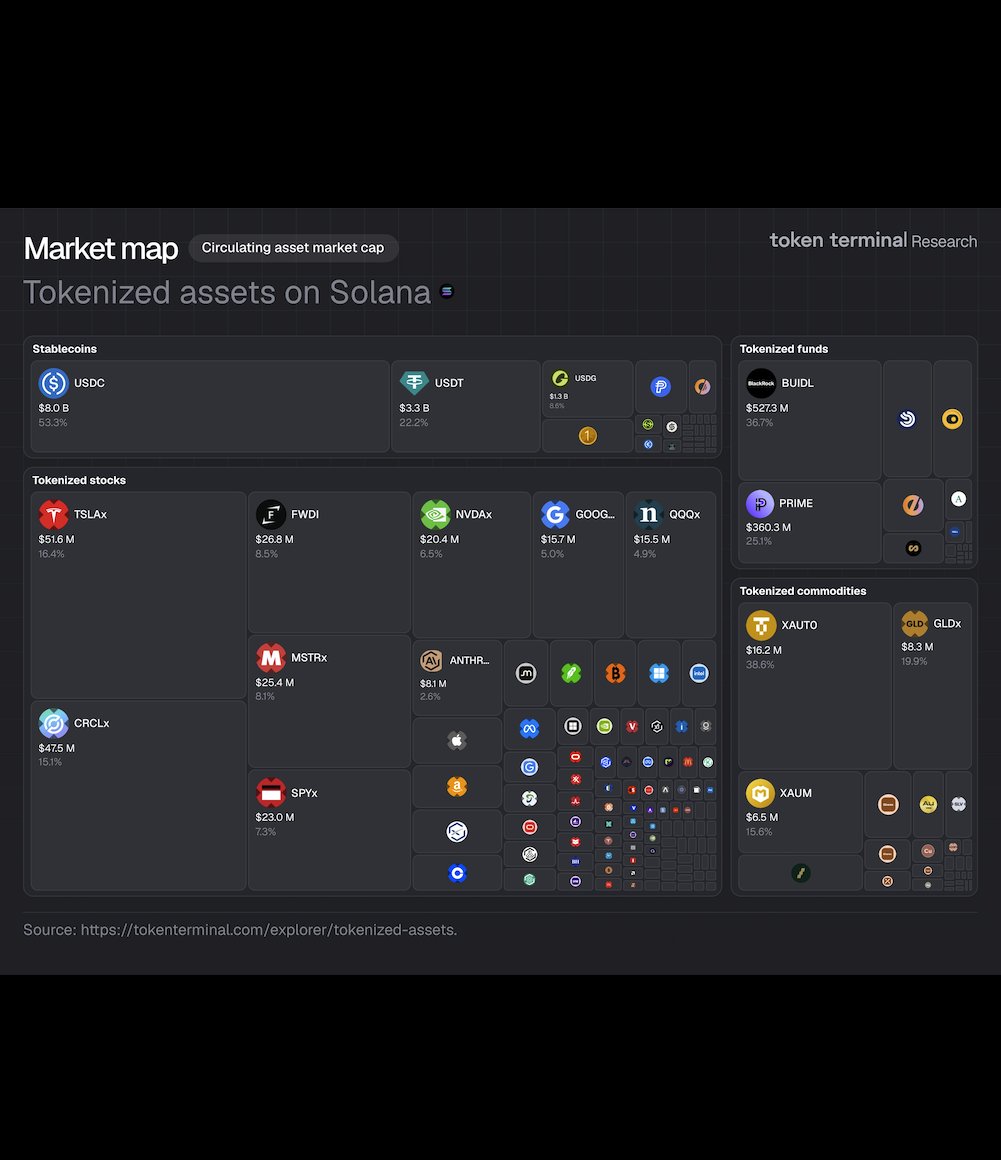The width and height of the screenshot is (1001, 1160).
Task: Click the USDC stablecoin logo
Action: click(x=53, y=383)
